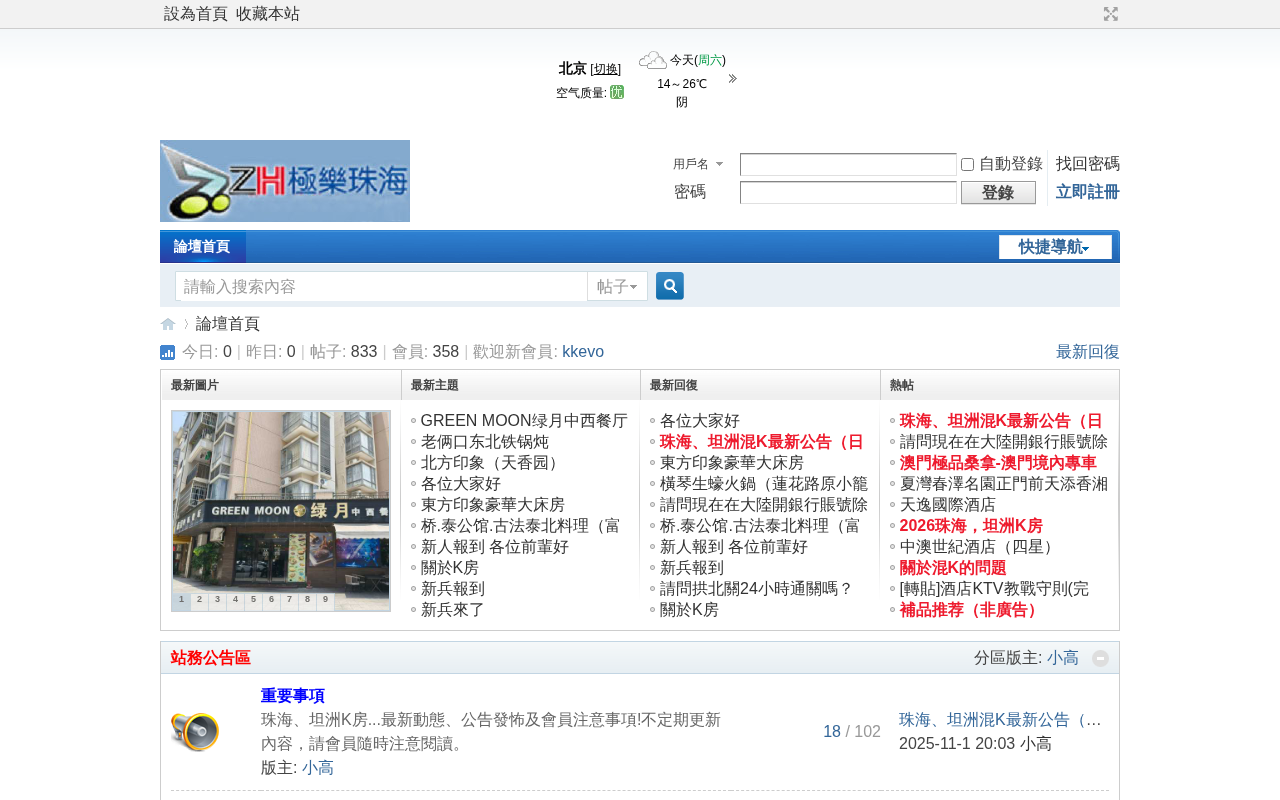Enable the 自動登錄 checkbox
This screenshot has height=800, width=1280.
[967, 164]
